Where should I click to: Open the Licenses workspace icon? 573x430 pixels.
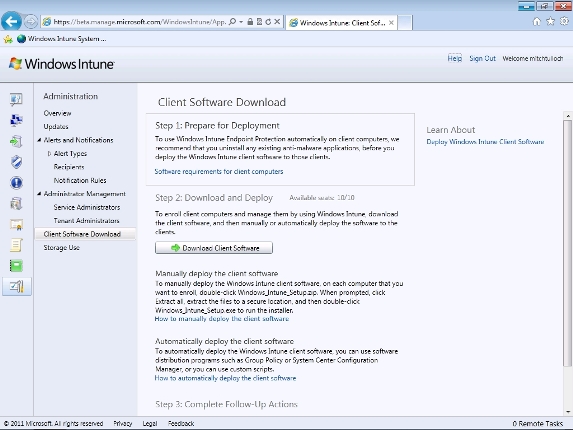16,224
